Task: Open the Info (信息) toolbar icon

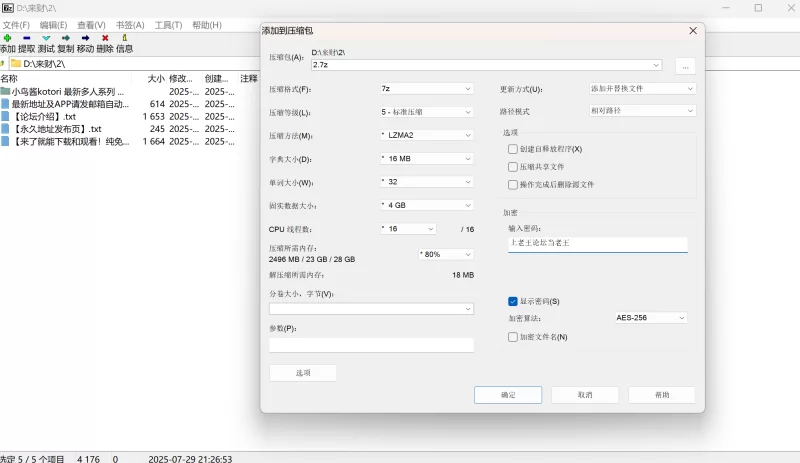Action: (124, 38)
